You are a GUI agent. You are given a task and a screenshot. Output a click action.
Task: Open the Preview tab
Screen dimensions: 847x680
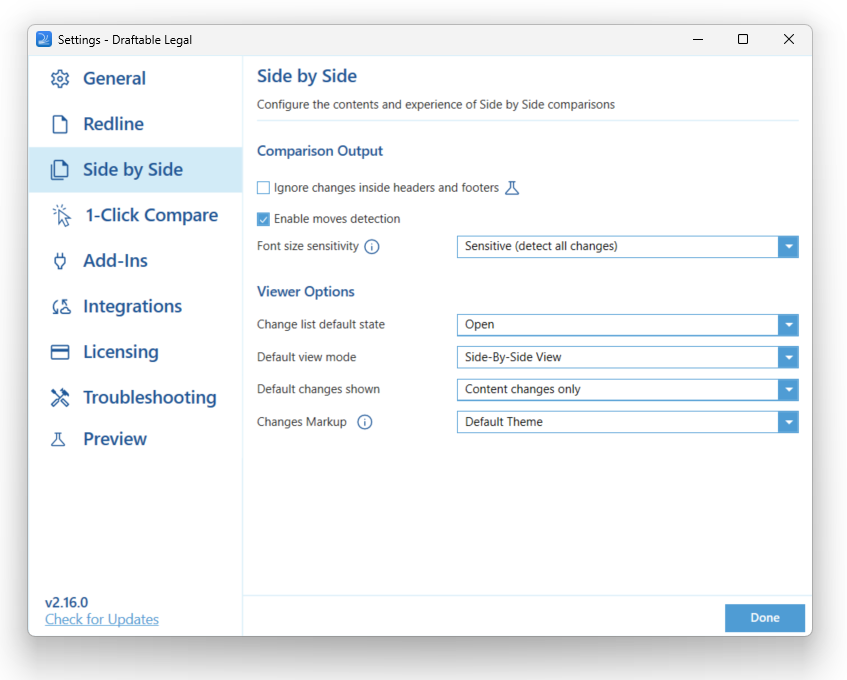136,439
